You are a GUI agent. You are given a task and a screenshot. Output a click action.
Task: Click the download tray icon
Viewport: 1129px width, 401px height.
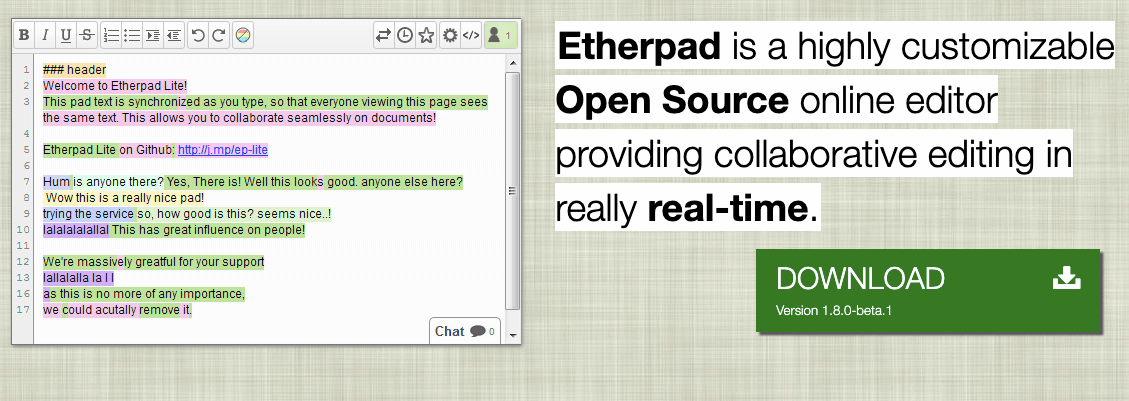click(1067, 278)
